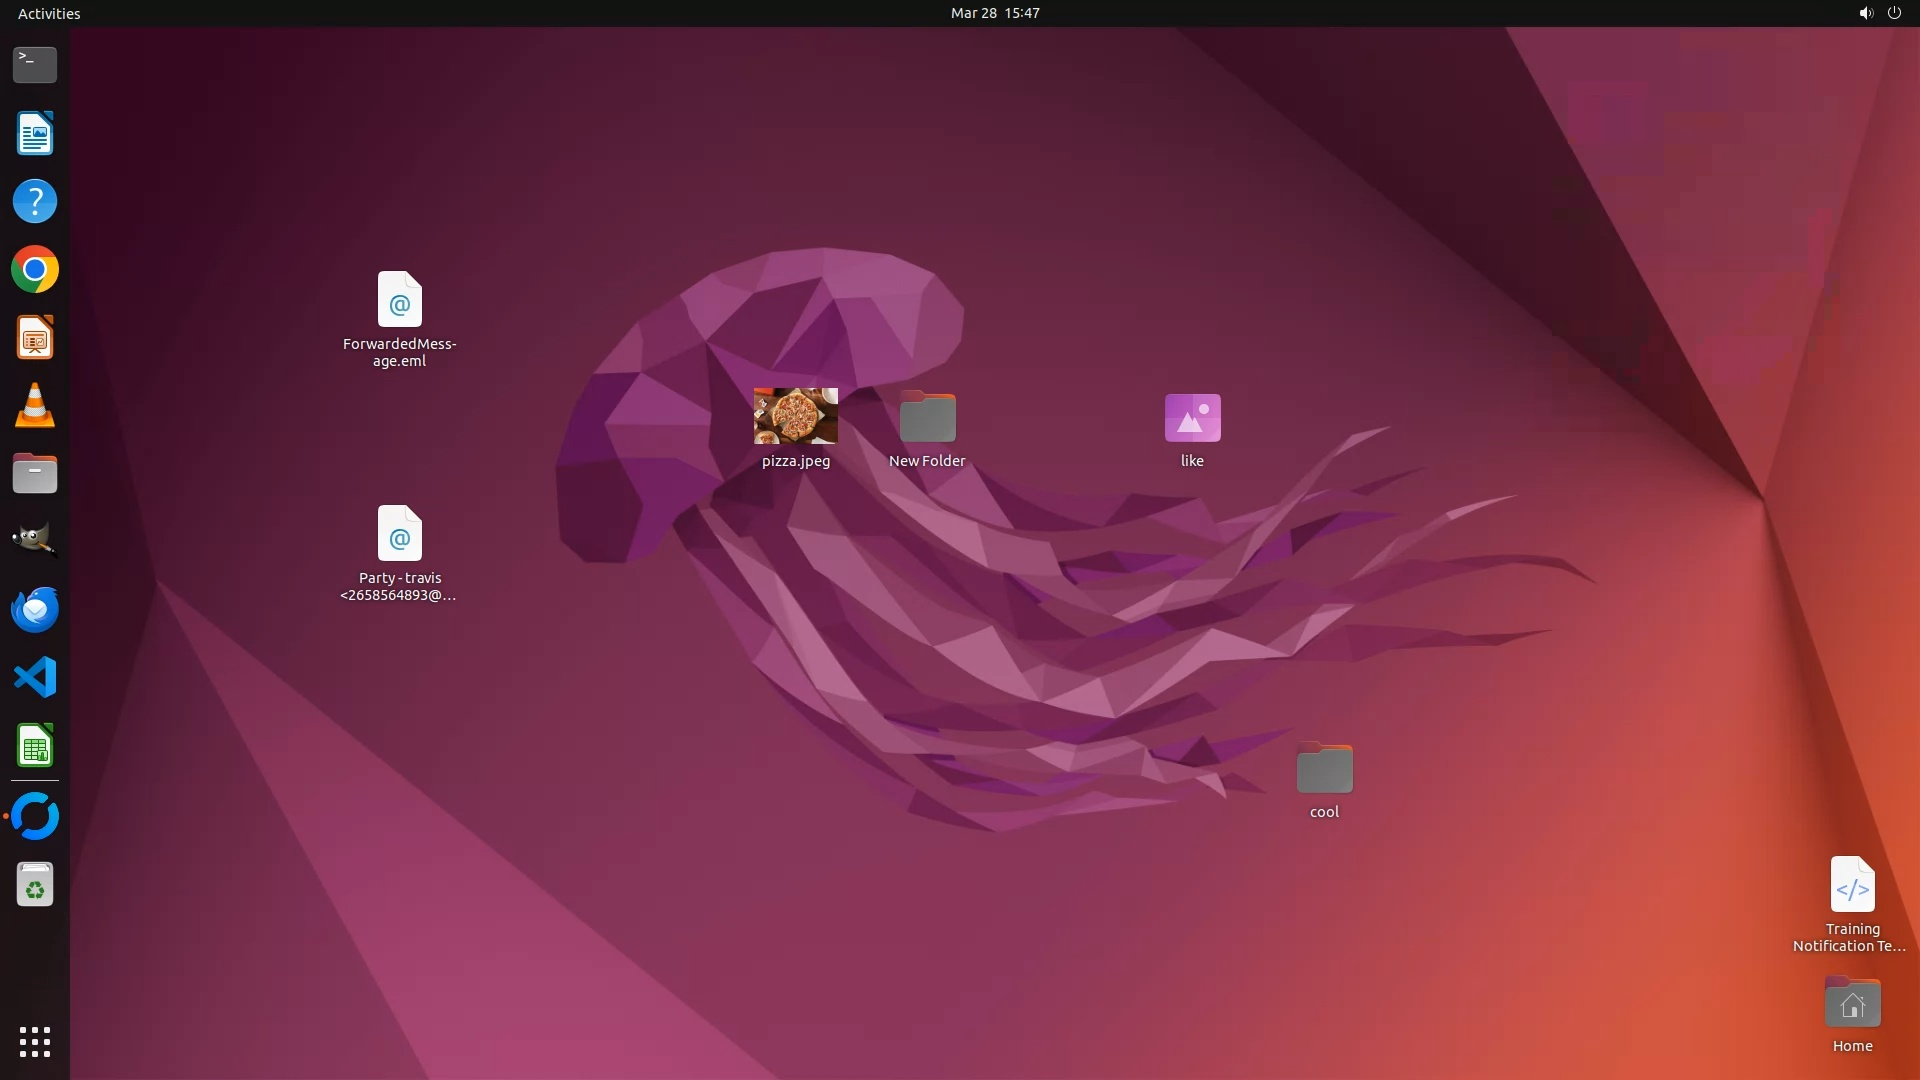Launch VLC media player
This screenshot has width=1920, height=1080.
tap(35, 406)
